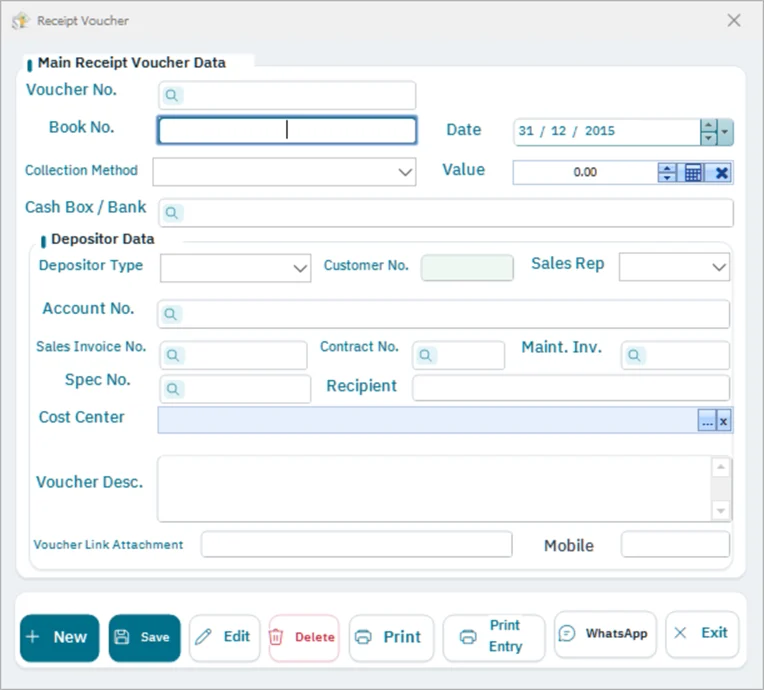The image size is (764, 690).
Task: Click the Recipient text field
Action: [571, 388]
